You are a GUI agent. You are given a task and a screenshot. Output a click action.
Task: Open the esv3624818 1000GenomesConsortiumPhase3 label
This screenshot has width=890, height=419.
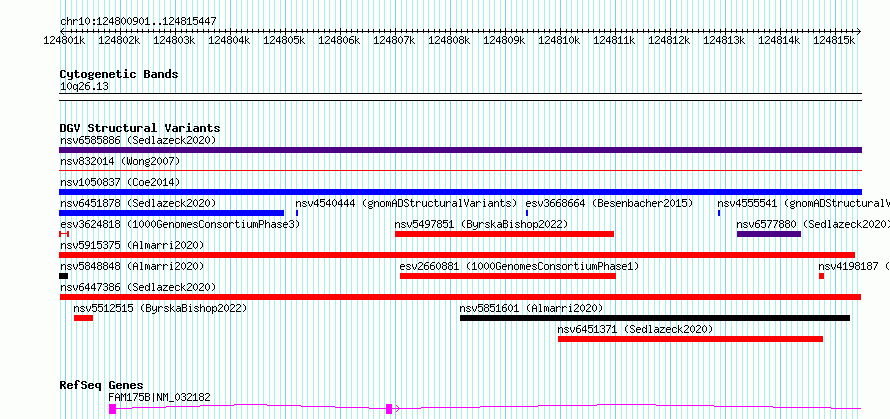pyautogui.click(x=180, y=224)
